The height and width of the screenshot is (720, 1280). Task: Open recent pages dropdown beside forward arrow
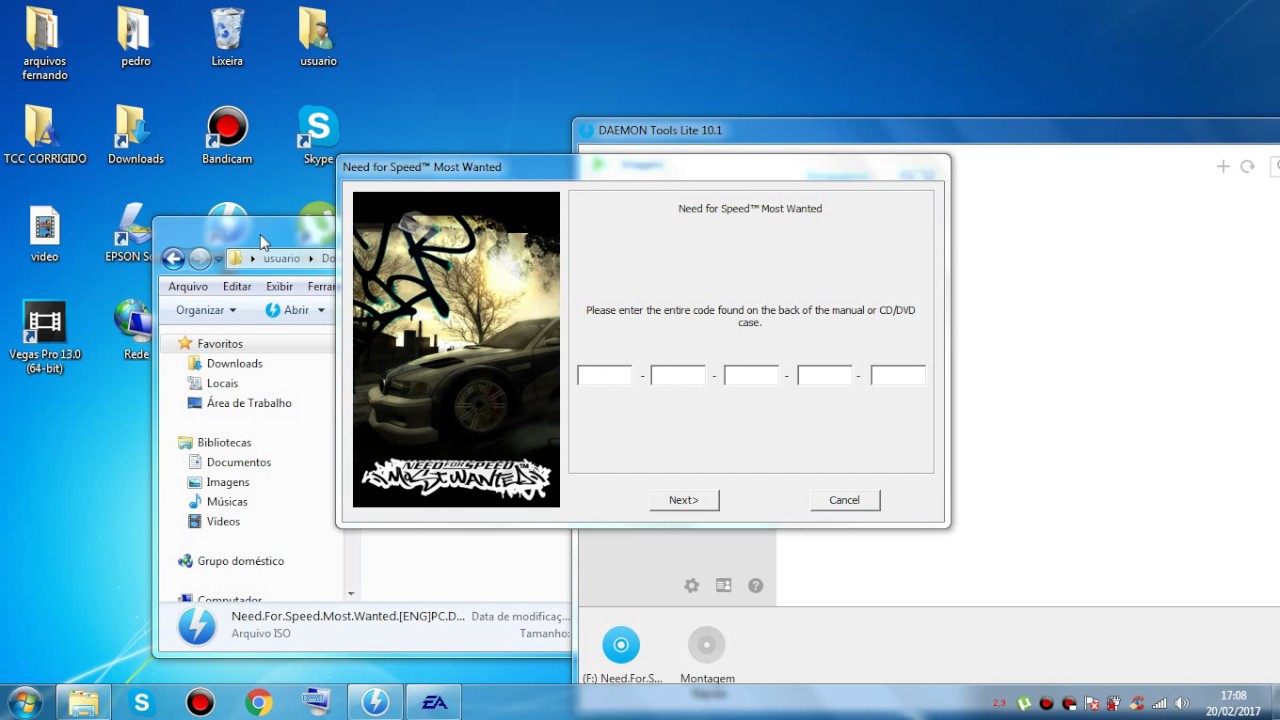[x=218, y=259]
